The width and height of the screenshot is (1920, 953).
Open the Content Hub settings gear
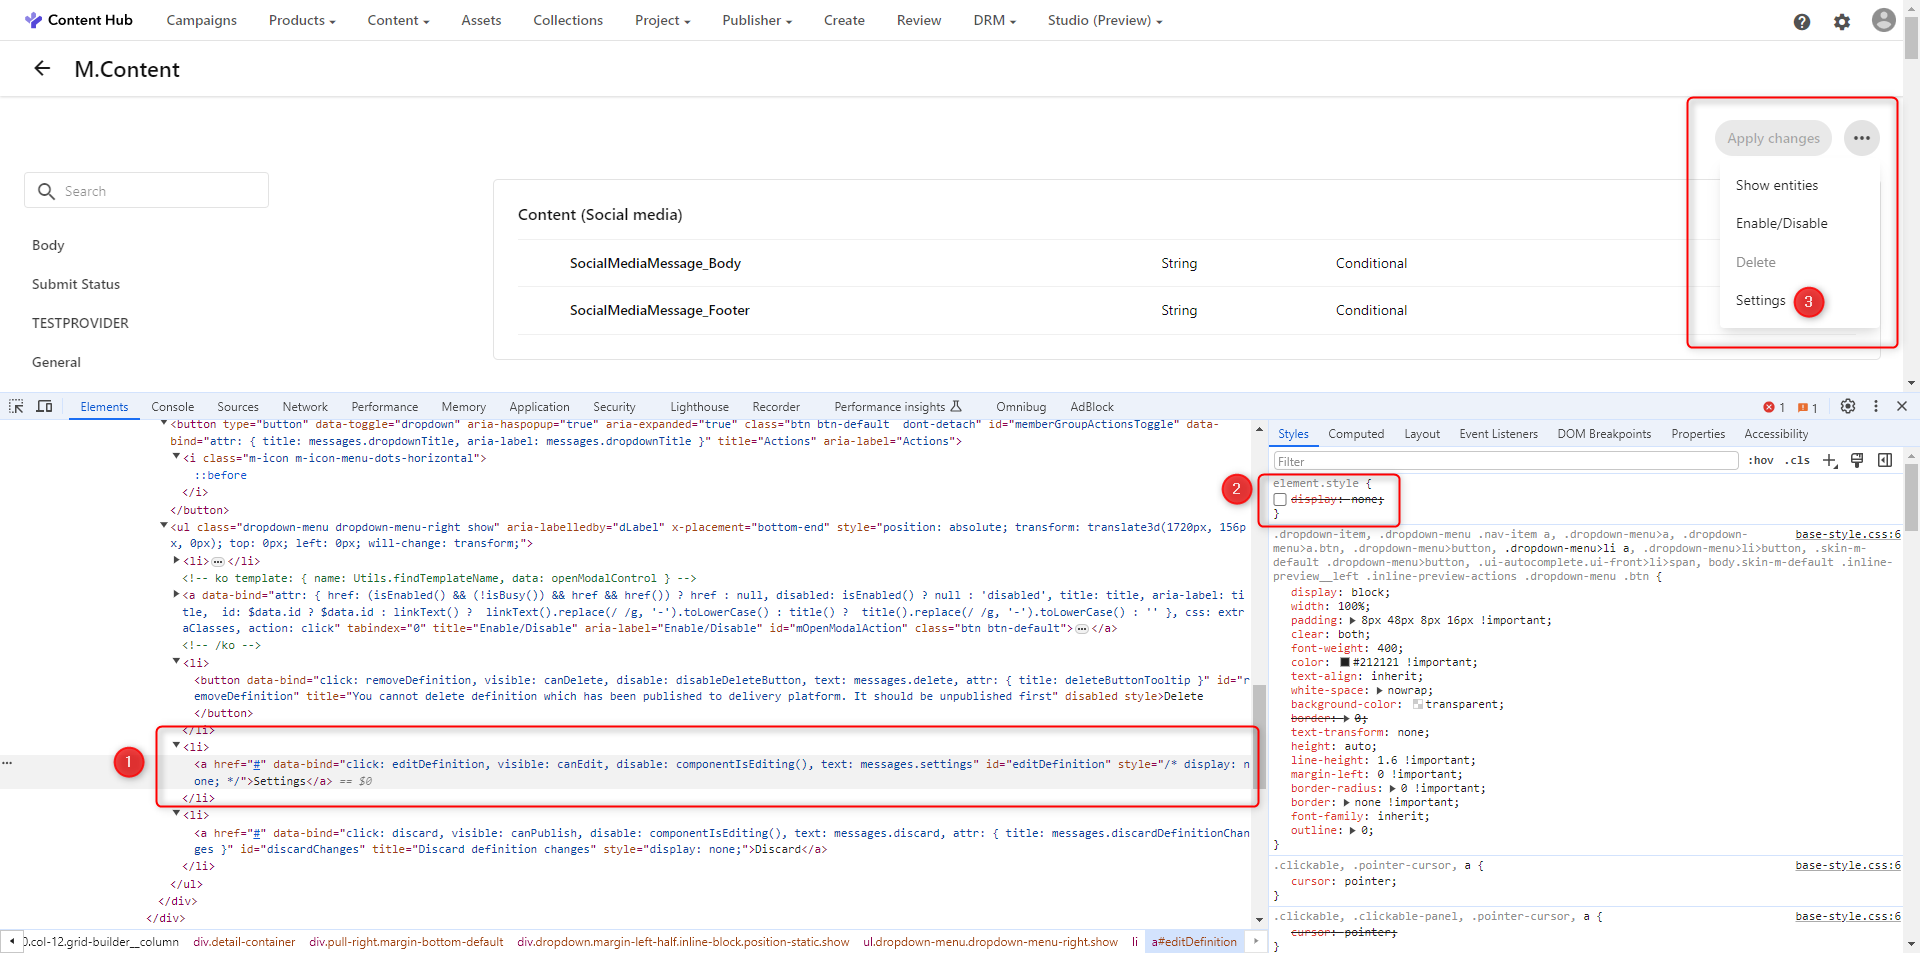[x=1842, y=21]
